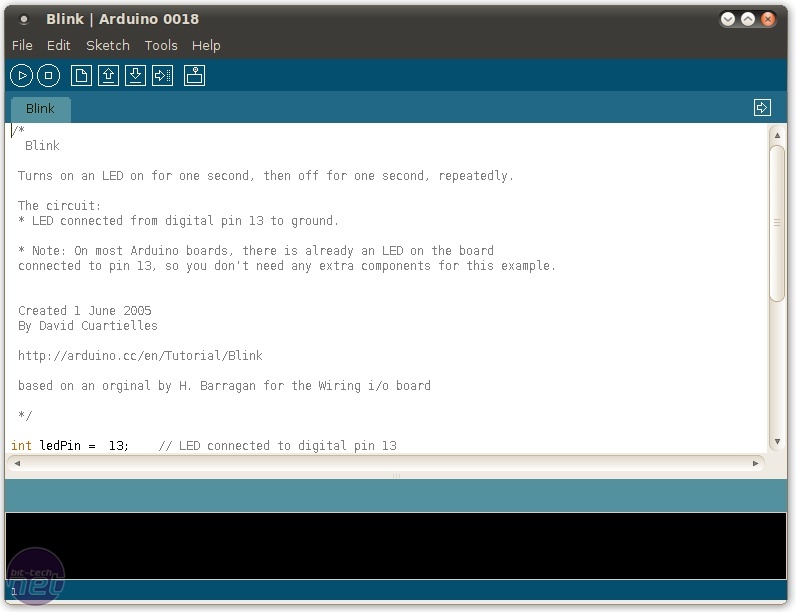Click the window menu dot in title bar
This screenshot has height=612, width=796.
(23, 20)
